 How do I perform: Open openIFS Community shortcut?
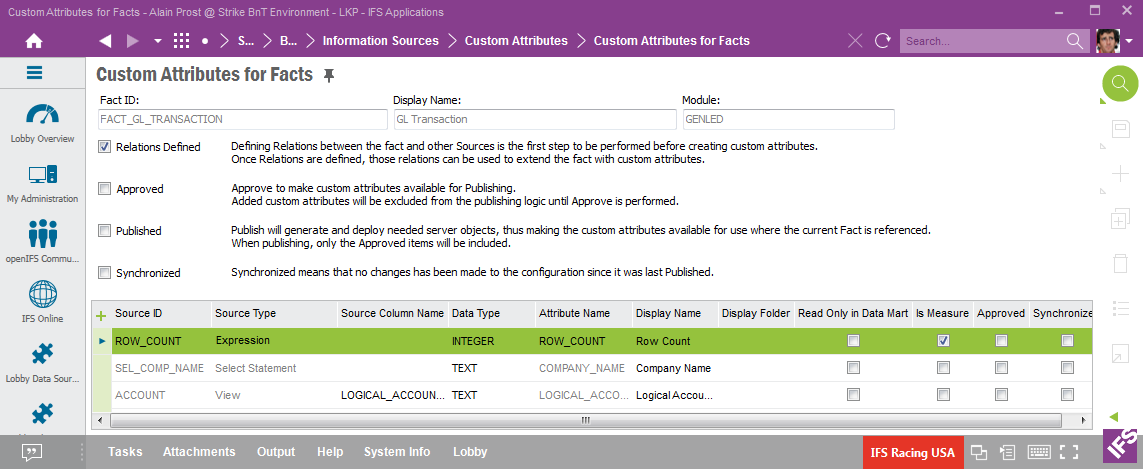[x=42, y=242]
